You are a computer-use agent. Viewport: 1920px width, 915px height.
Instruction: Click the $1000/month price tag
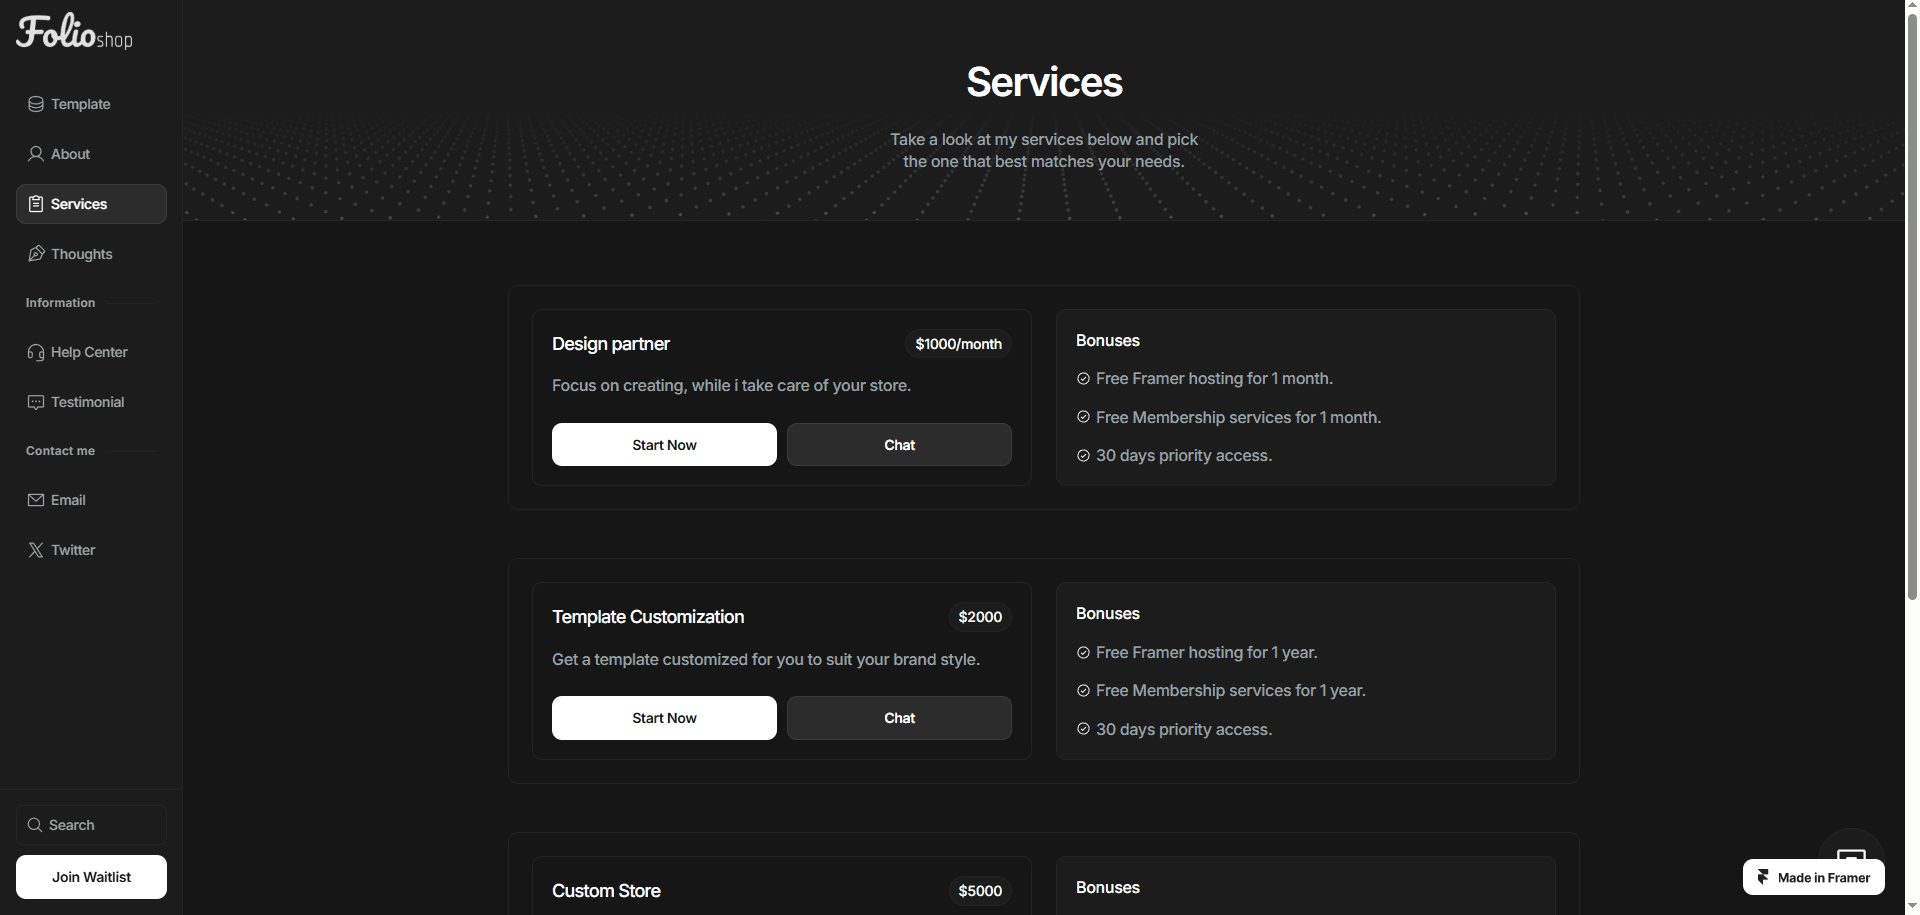point(958,344)
